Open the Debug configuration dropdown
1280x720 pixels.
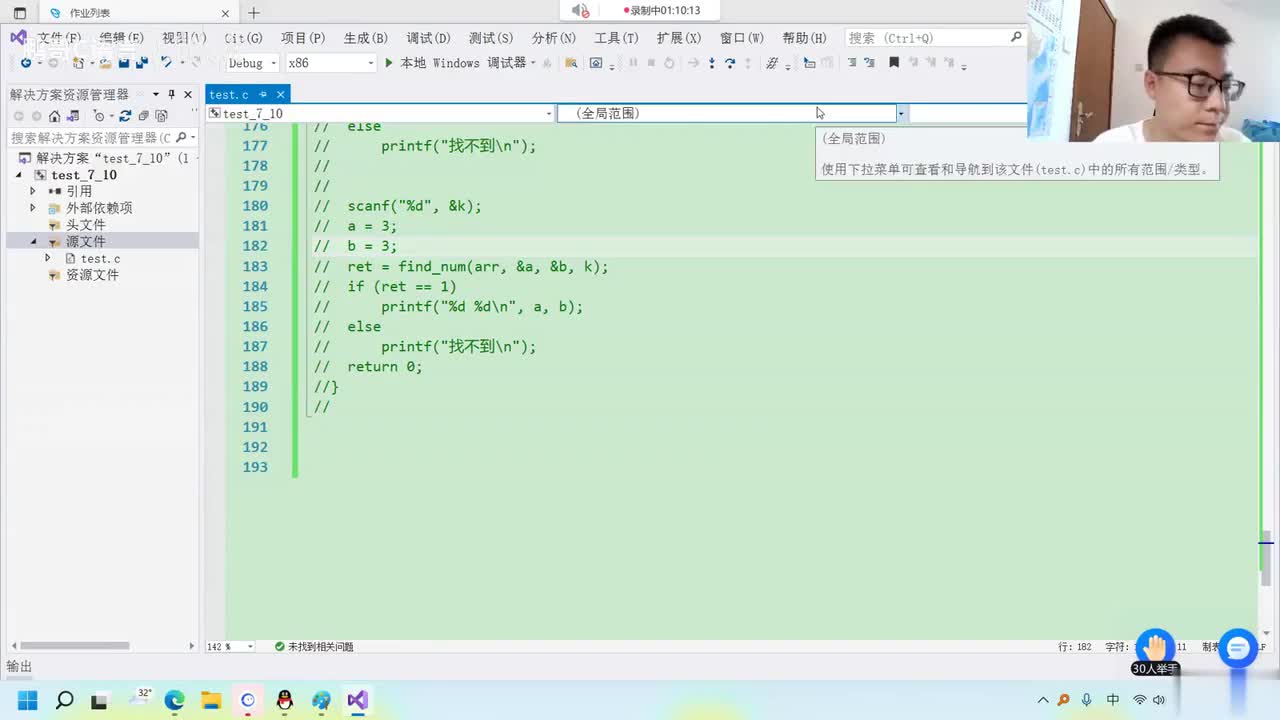(x=251, y=62)
